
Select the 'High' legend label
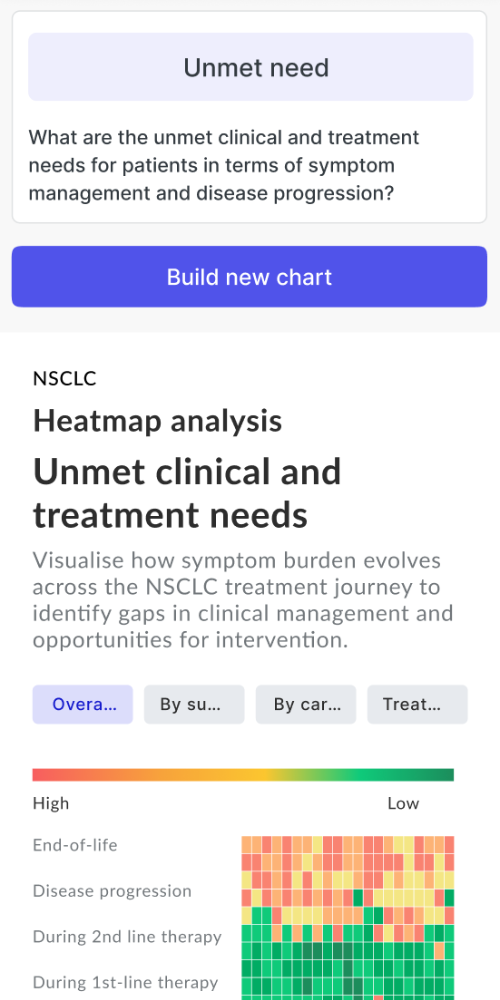pos(50,804)
